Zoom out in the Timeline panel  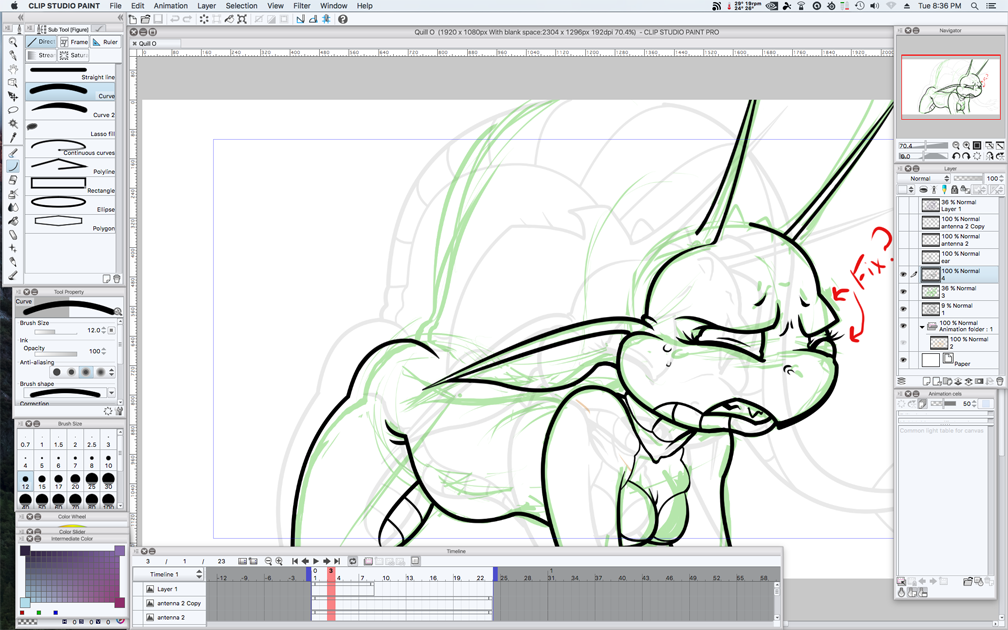click(x=268, y=562)
